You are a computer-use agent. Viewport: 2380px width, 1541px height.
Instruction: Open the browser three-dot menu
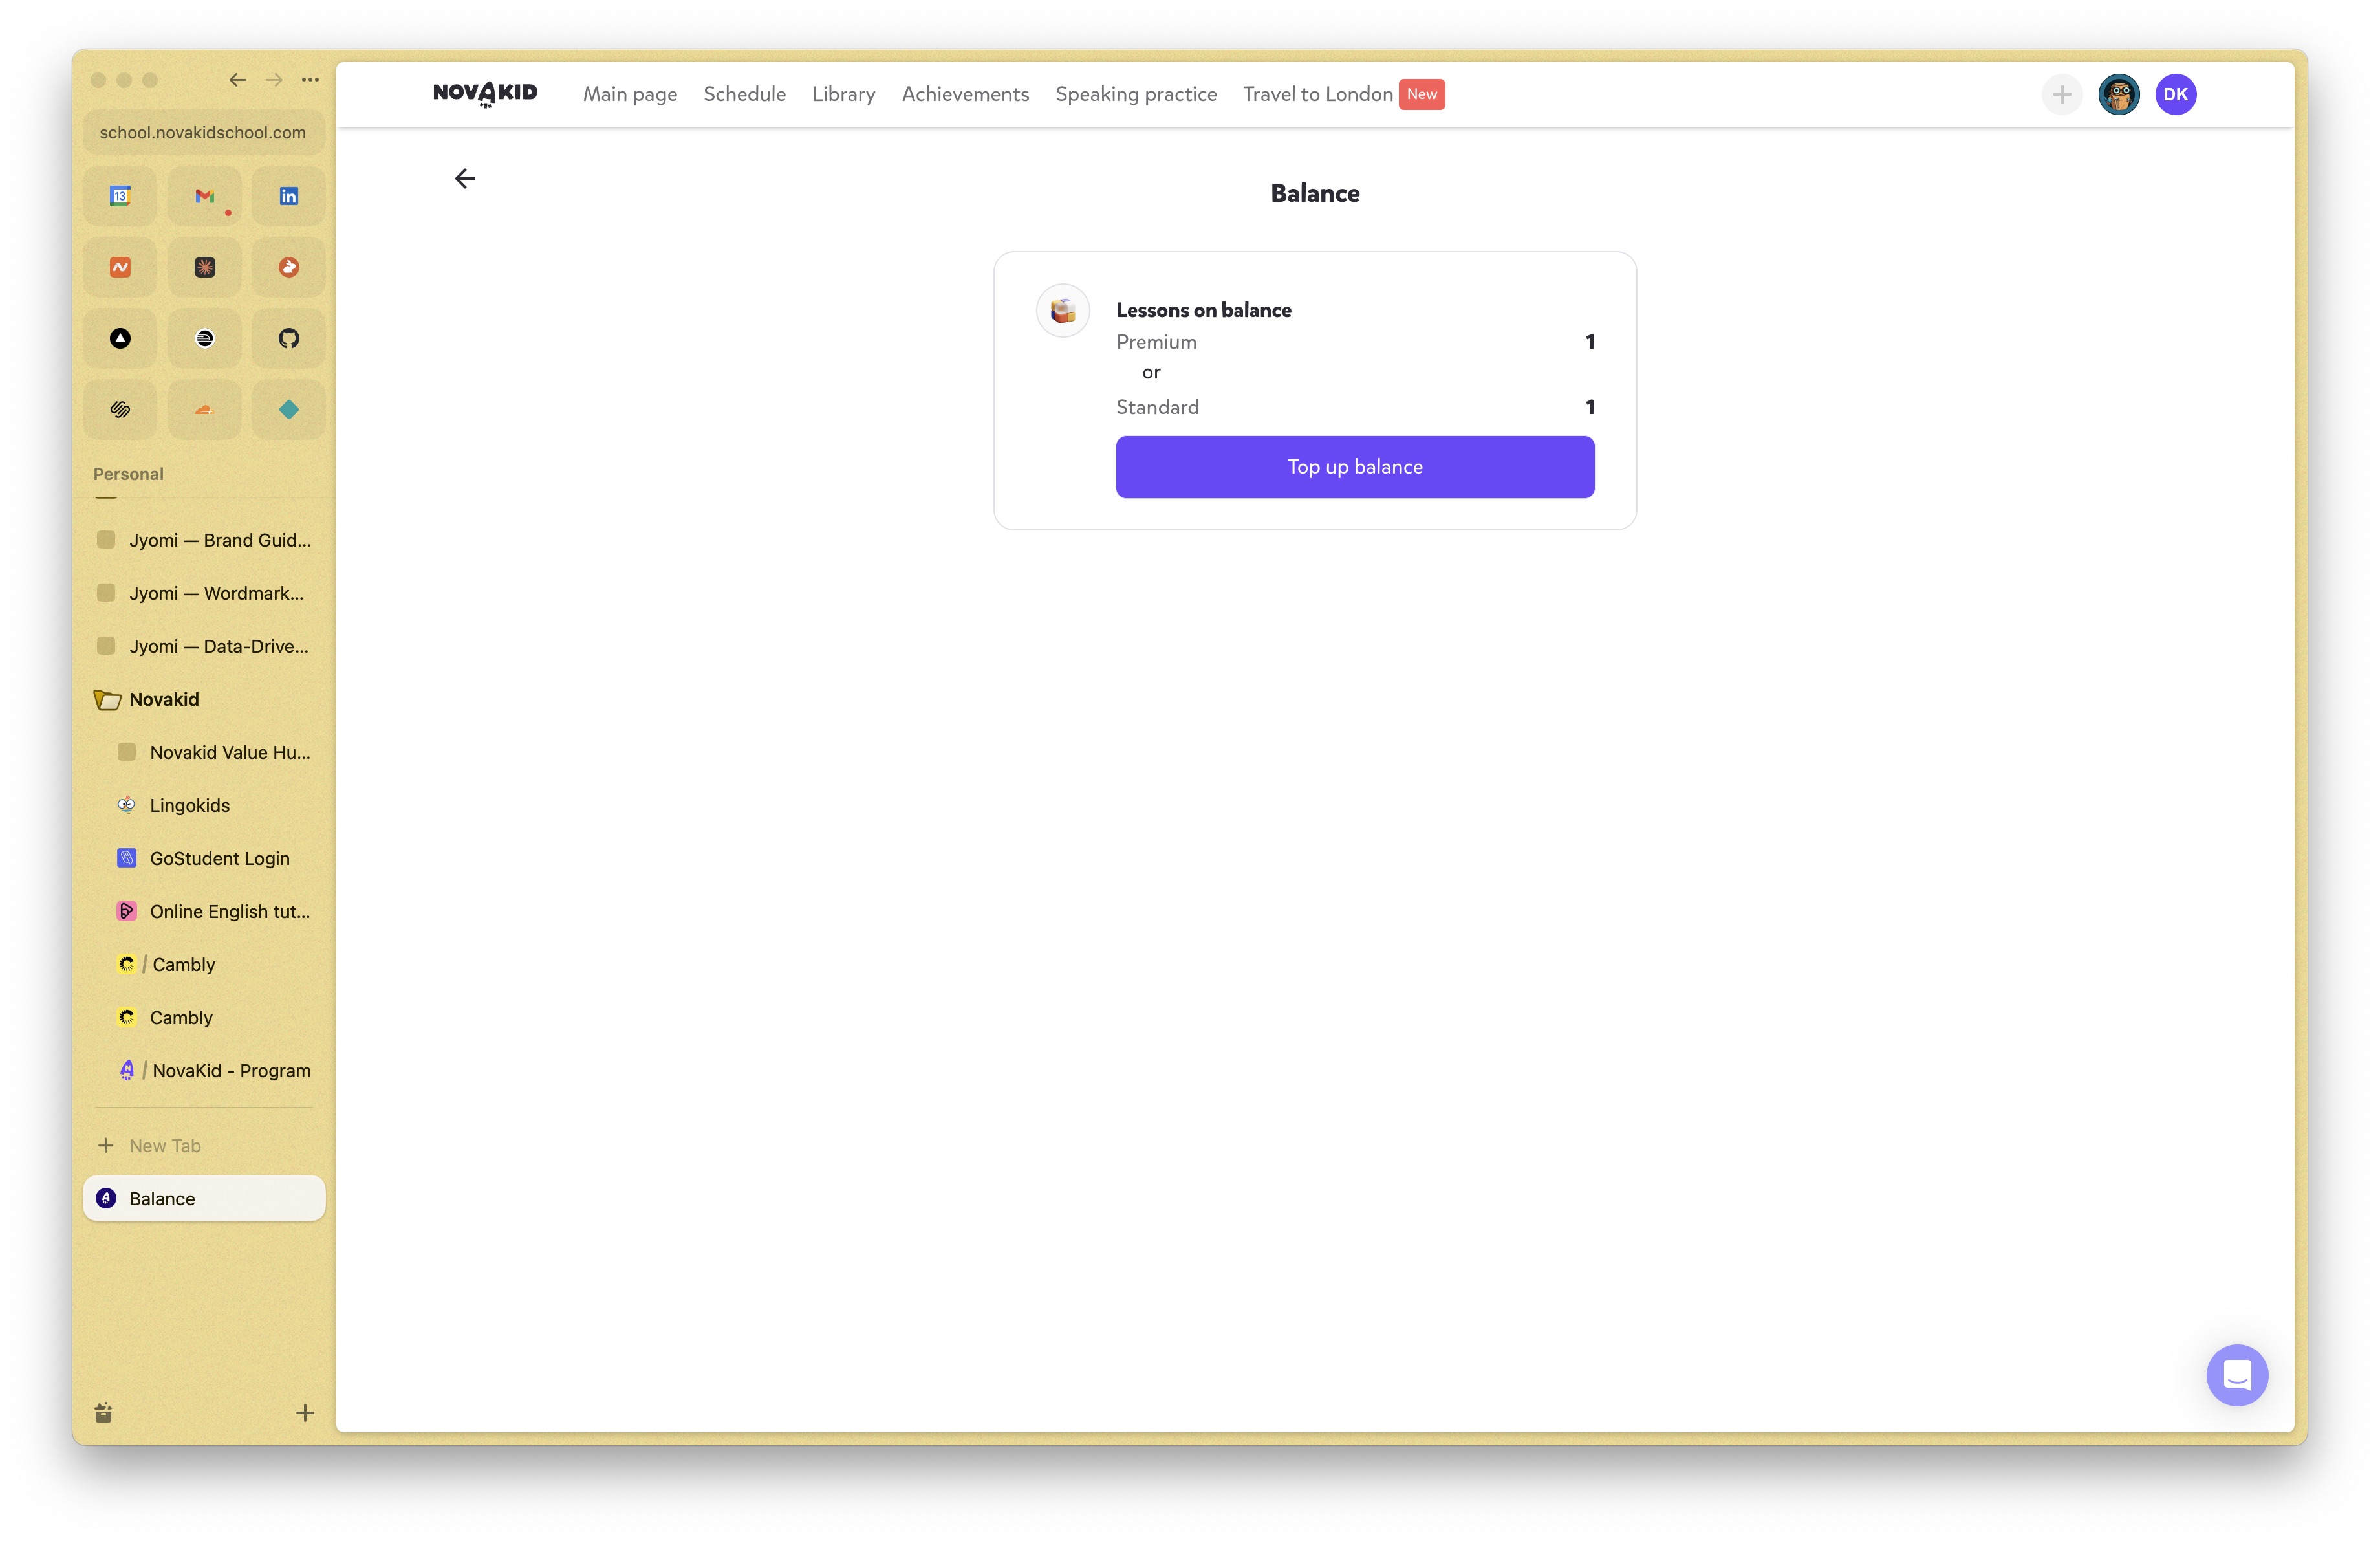pos(311,80)
